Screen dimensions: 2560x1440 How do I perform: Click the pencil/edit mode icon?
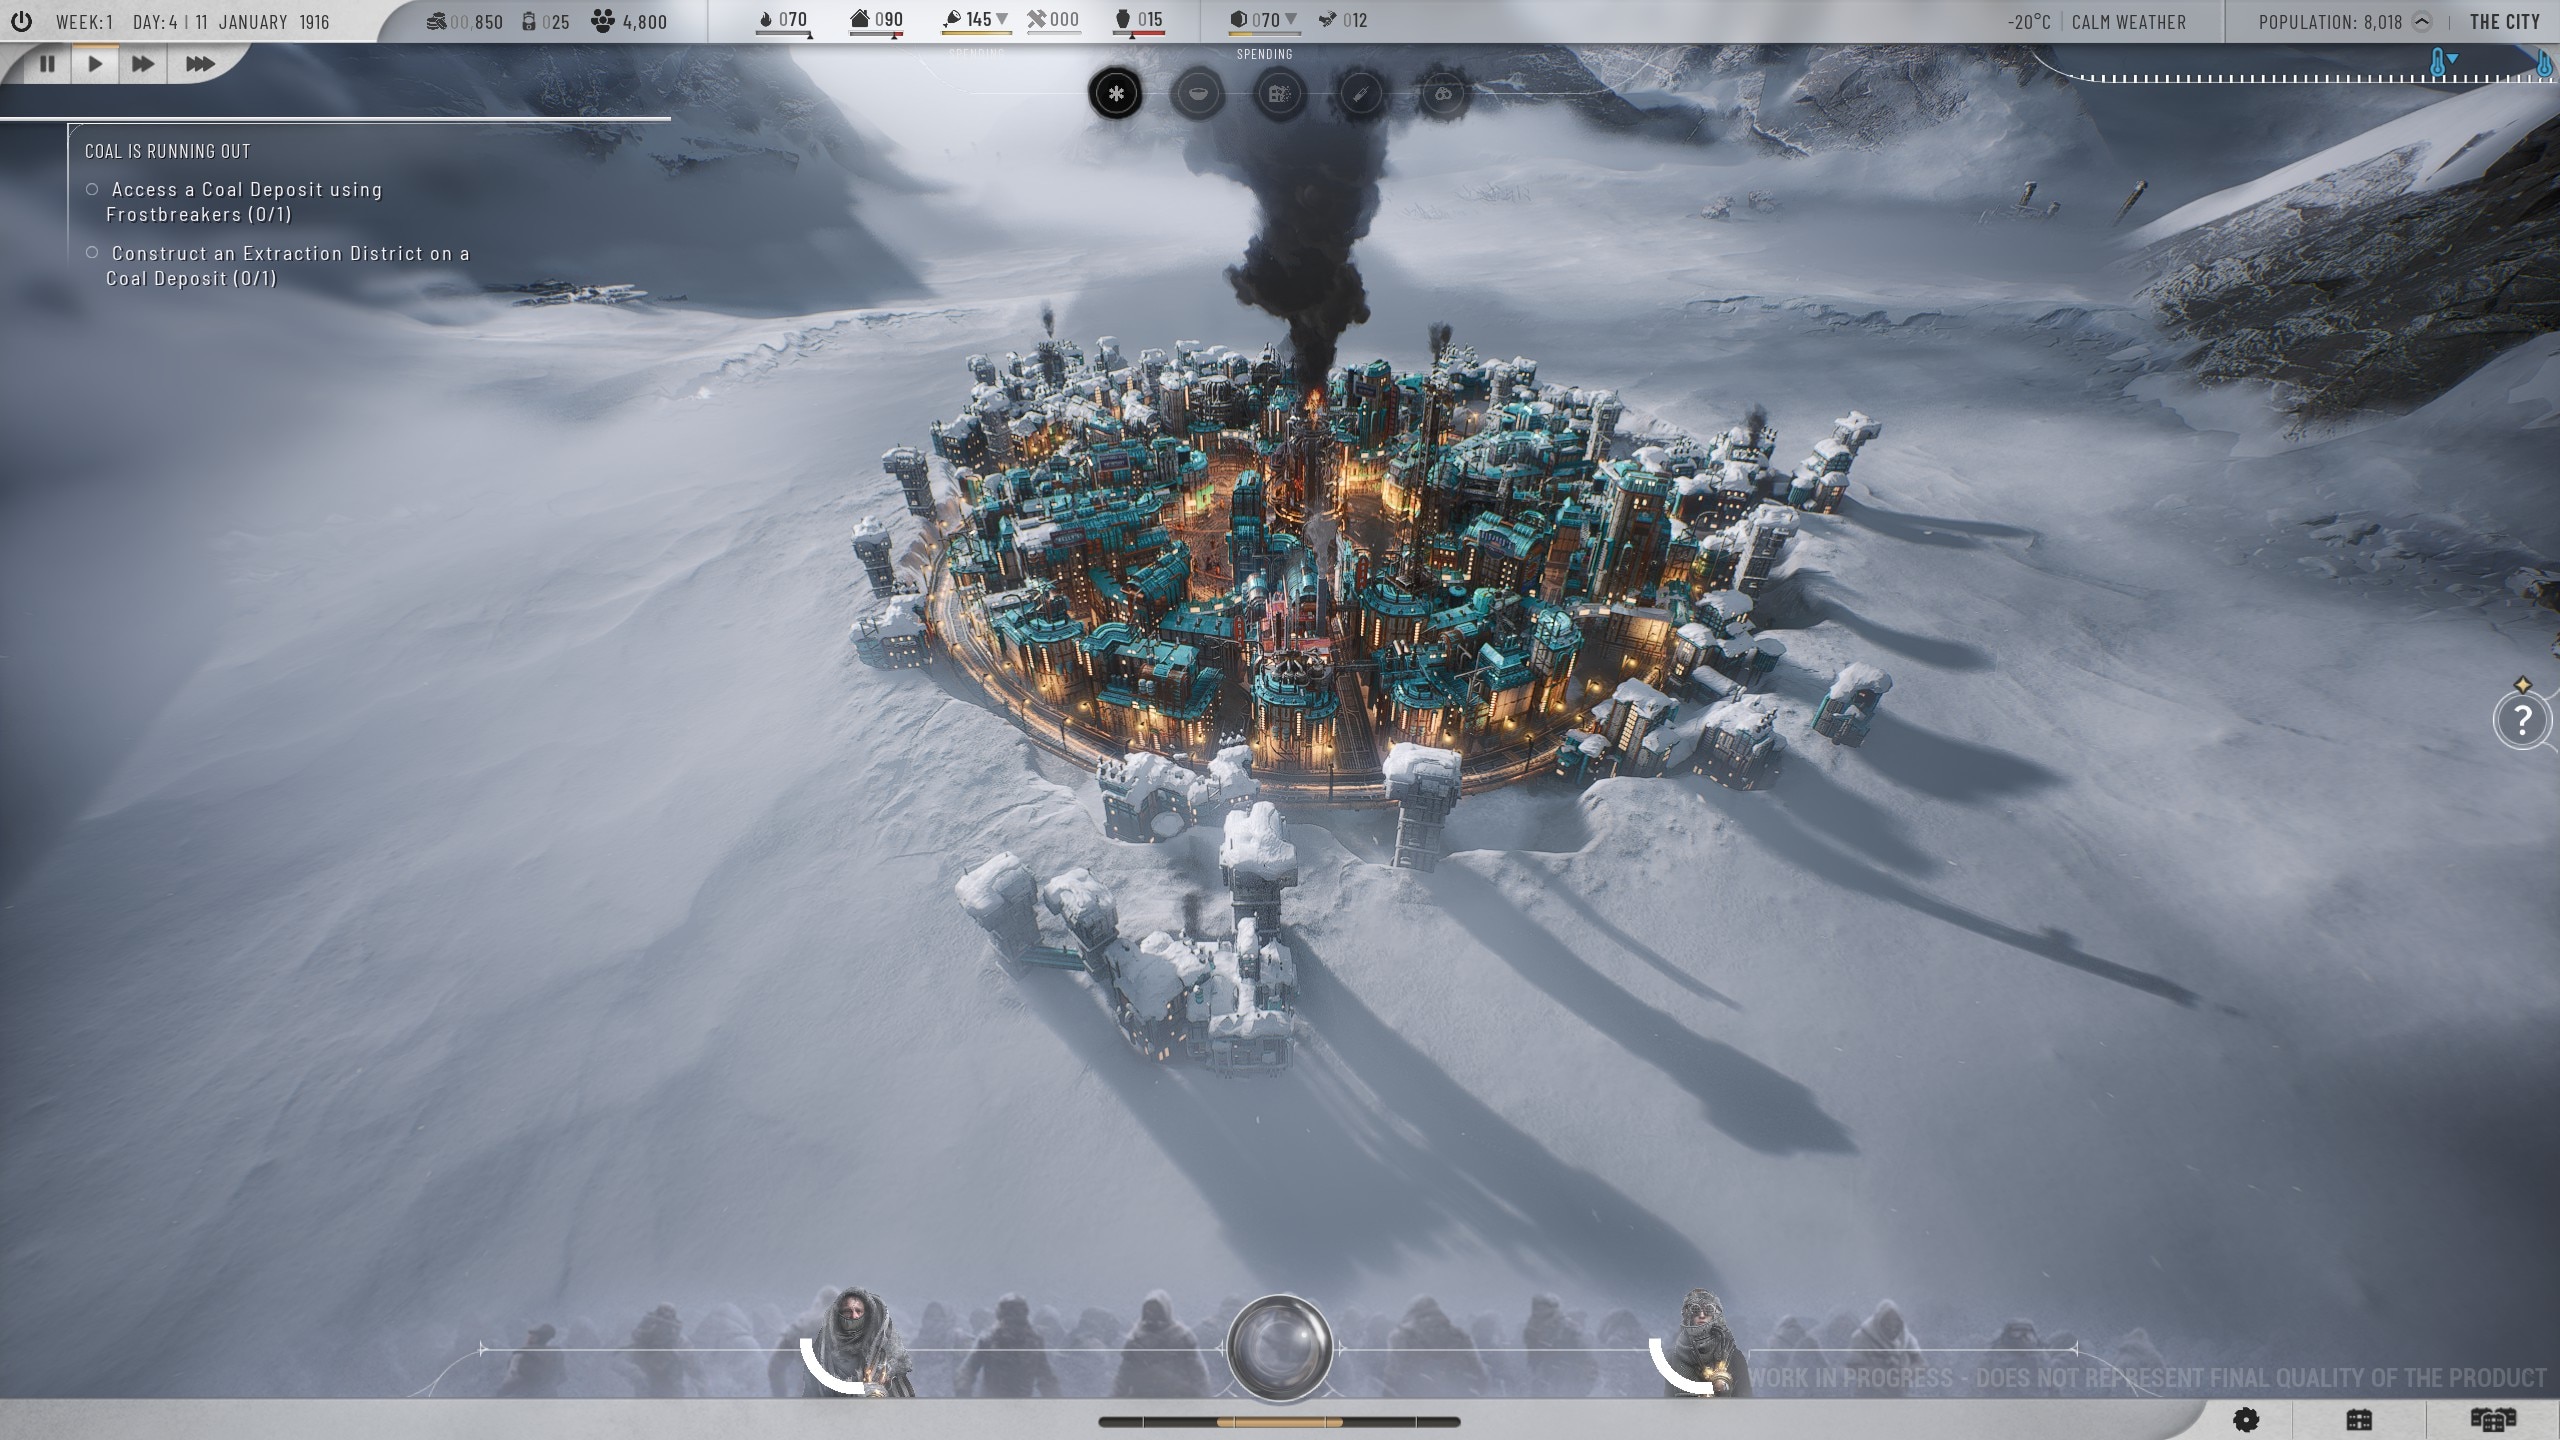click(x=1361, y=93)
